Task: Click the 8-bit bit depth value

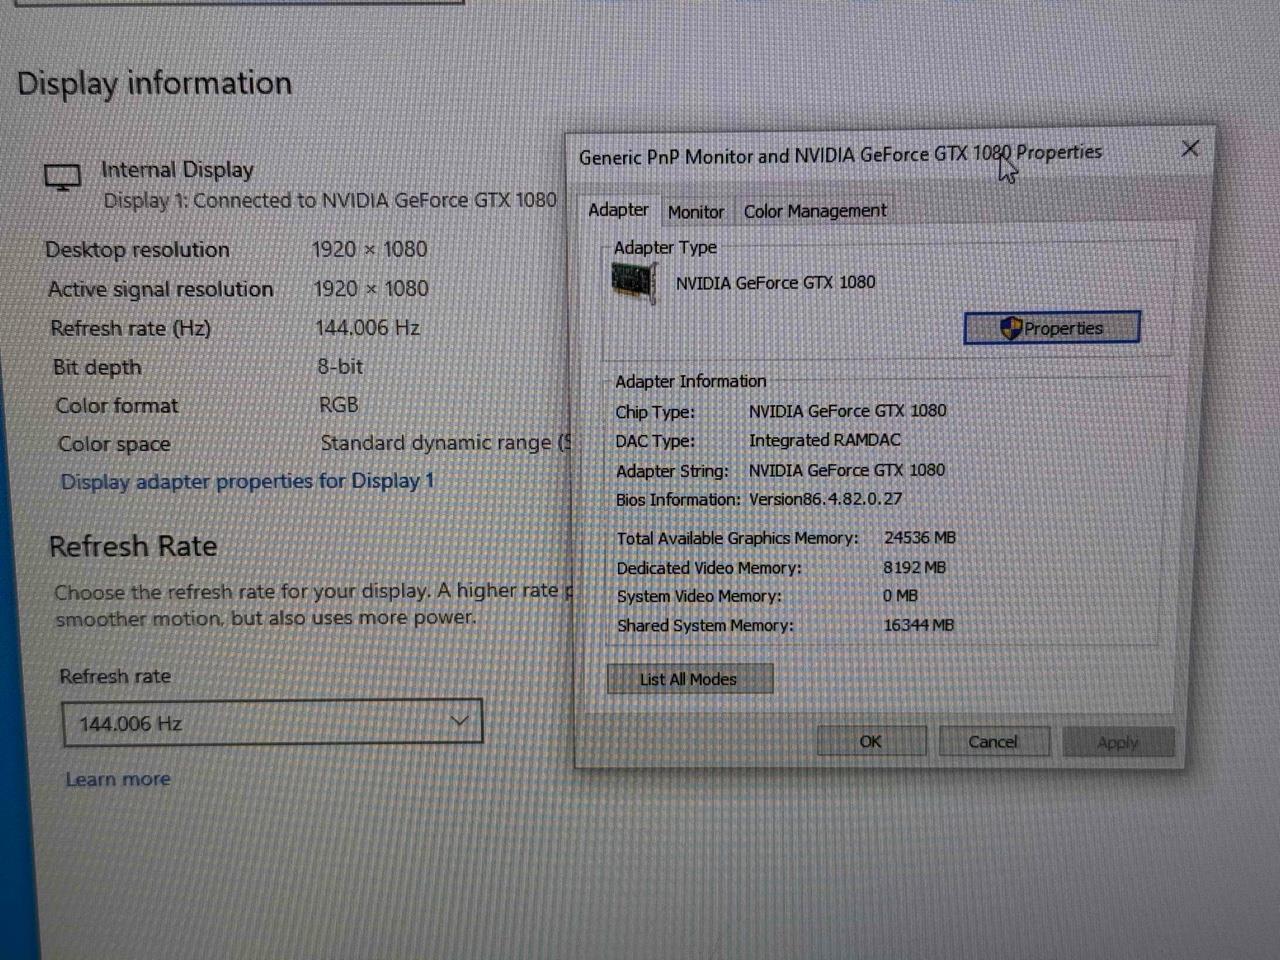Action: click(340, 367)
